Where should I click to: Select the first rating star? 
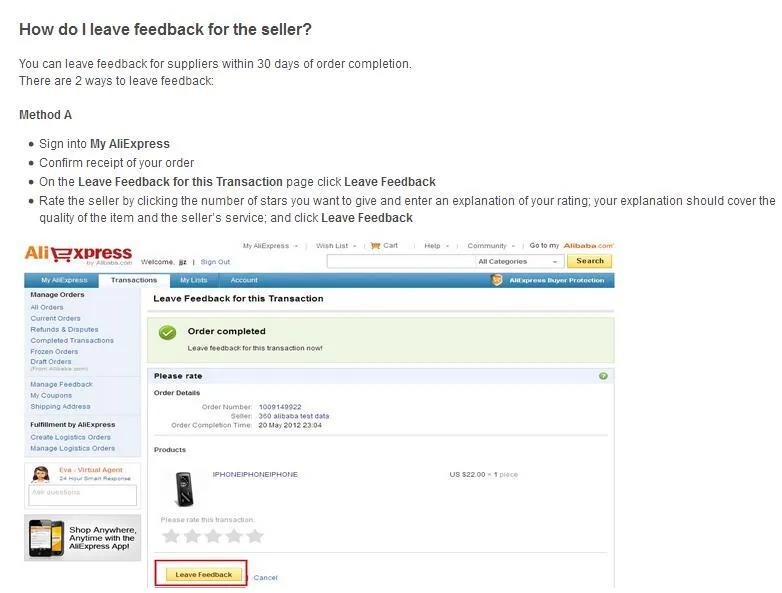(171, 536)
